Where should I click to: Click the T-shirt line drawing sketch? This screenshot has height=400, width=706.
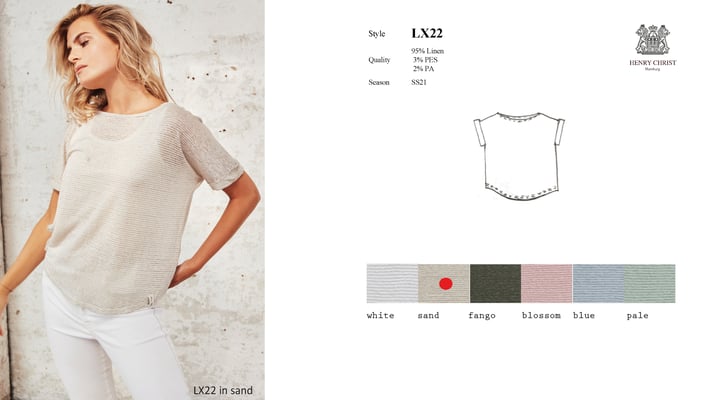519,156
